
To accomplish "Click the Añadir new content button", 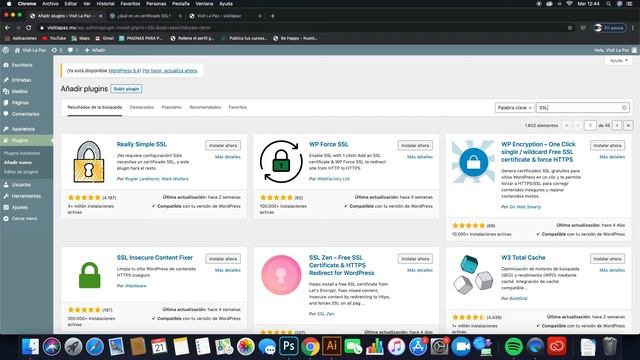I will point(95,50).
